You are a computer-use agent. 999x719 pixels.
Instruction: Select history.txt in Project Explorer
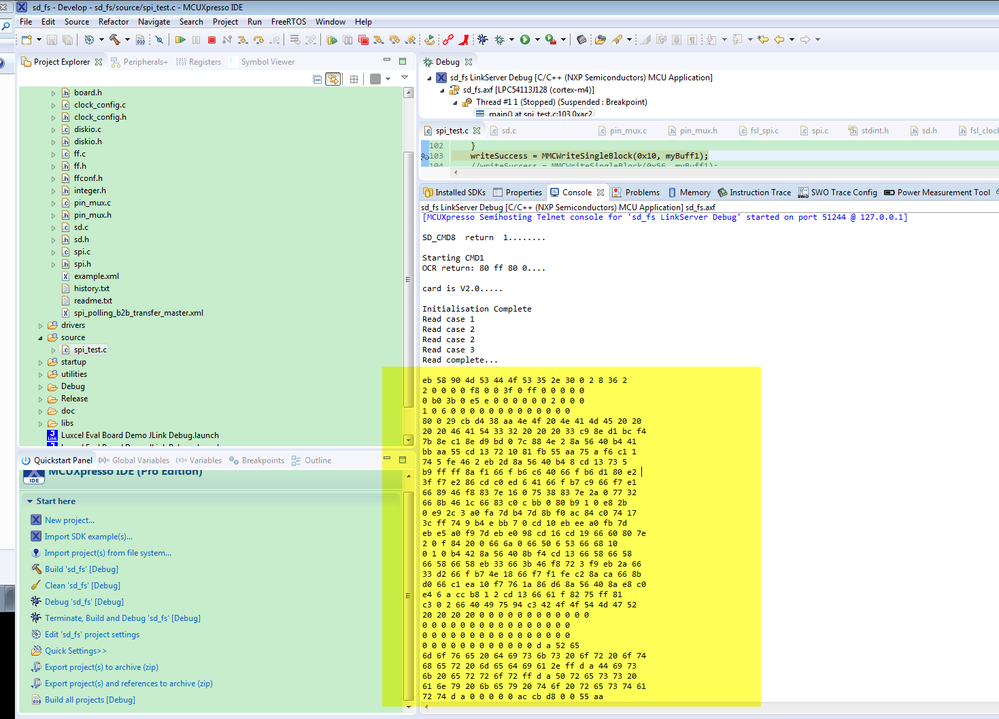pos(91,288)
